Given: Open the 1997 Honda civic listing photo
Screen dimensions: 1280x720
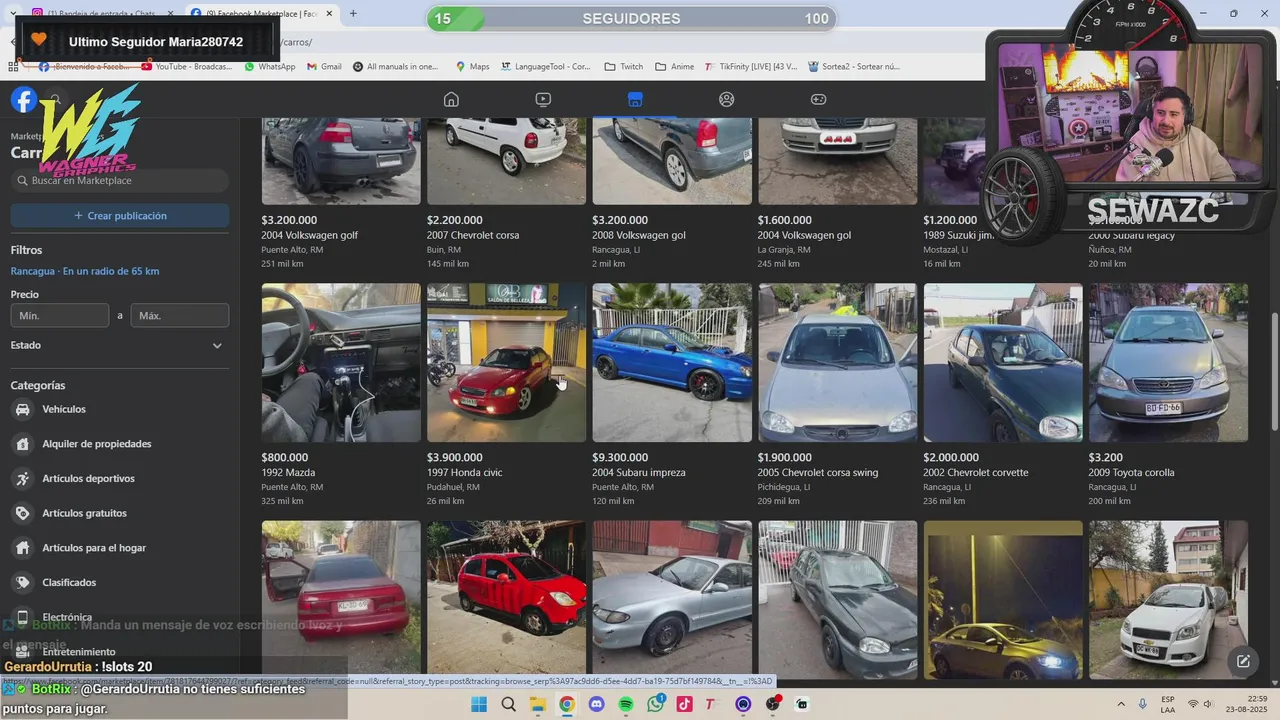Looking at the screenshot, I should [507, 363].
